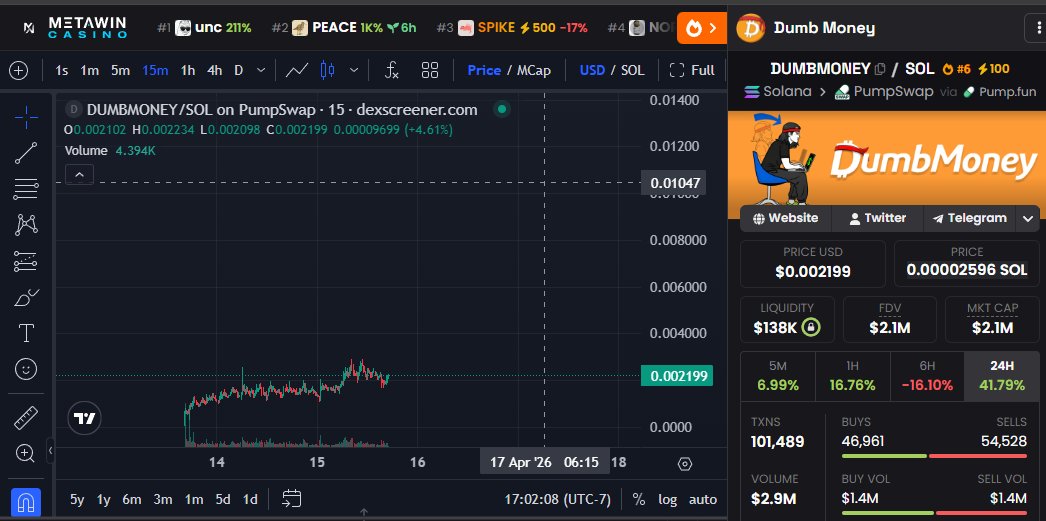1046x521 pixels.
Task: Expand the more timeframes dropdown
Action: (261, 70)
